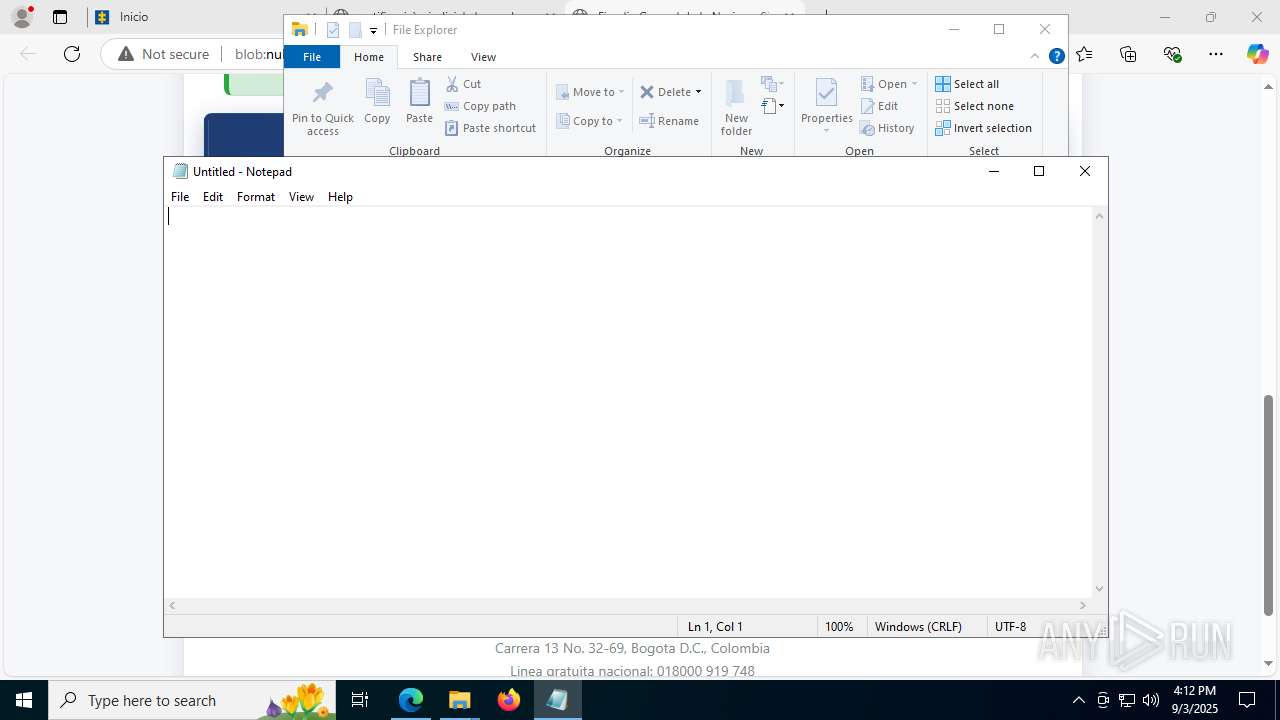Screen dimensions: 1280x720
Task: Open the Customize Quick Access Toolbar dropdown arrow
Action: [x=373, y=31]
